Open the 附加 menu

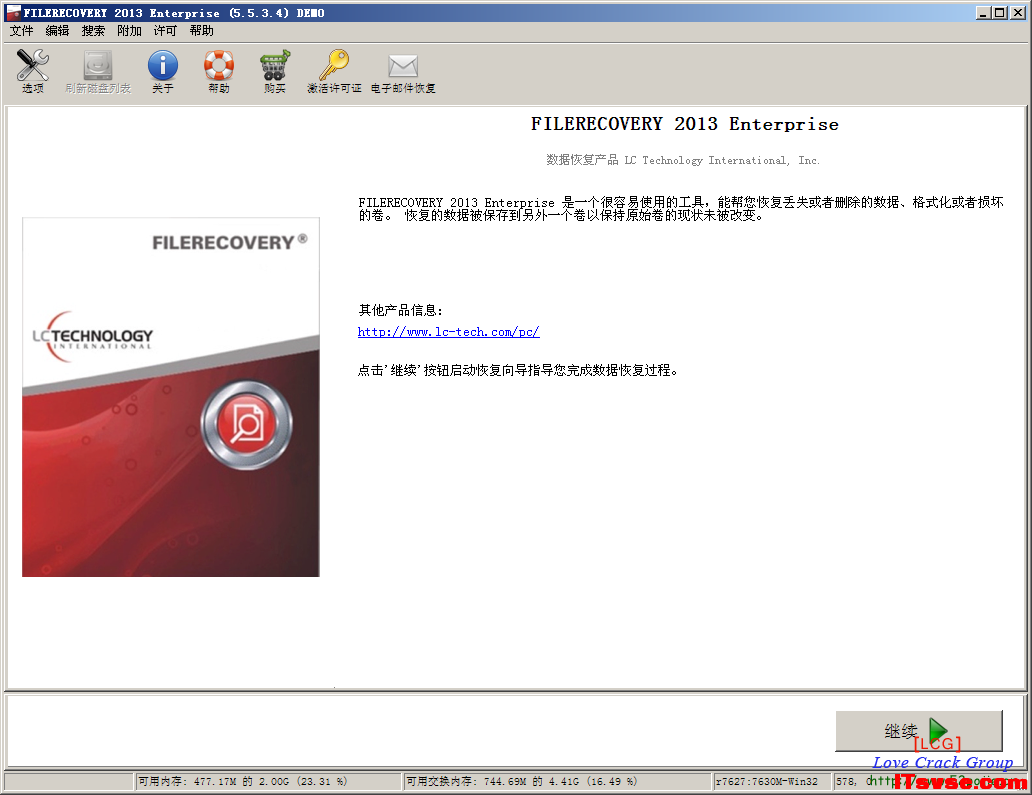point(129,31)
